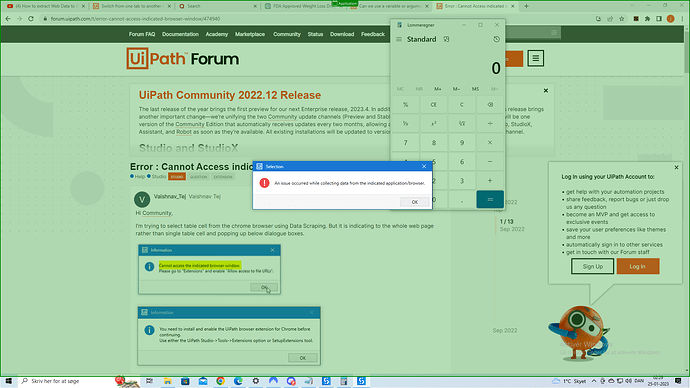Click the percent key in Calculator
Viewport: 690px width, 388px height.
click(x=405, y=105)
